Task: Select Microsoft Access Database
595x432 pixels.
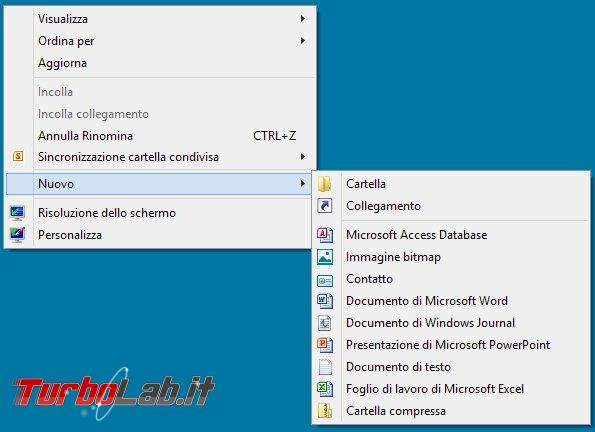Action: pyautogui.click(x=451, y=235)
